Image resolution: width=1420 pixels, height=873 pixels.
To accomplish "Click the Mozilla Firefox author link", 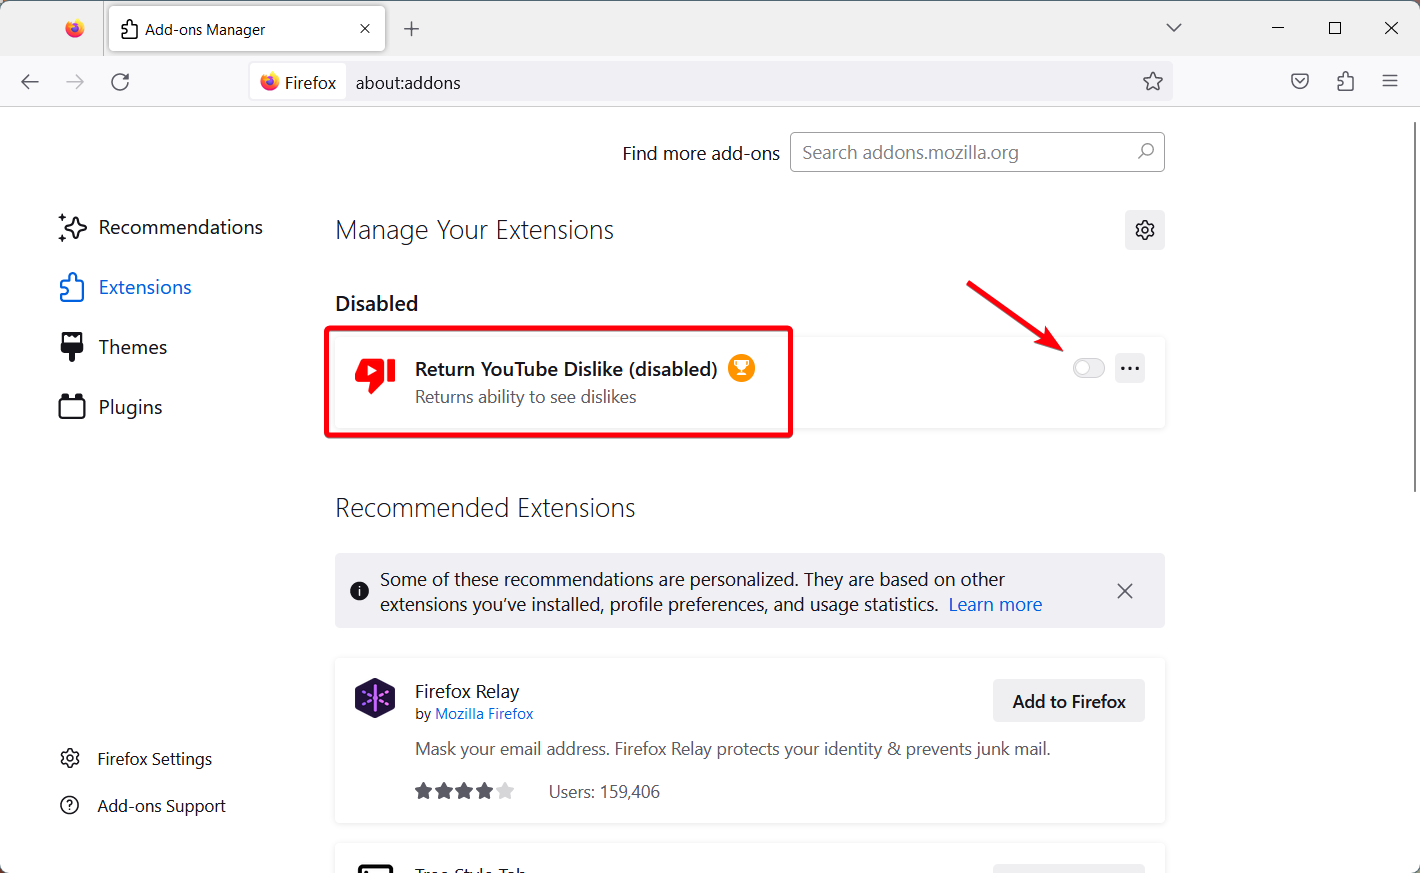I will (x=484, y=713).
